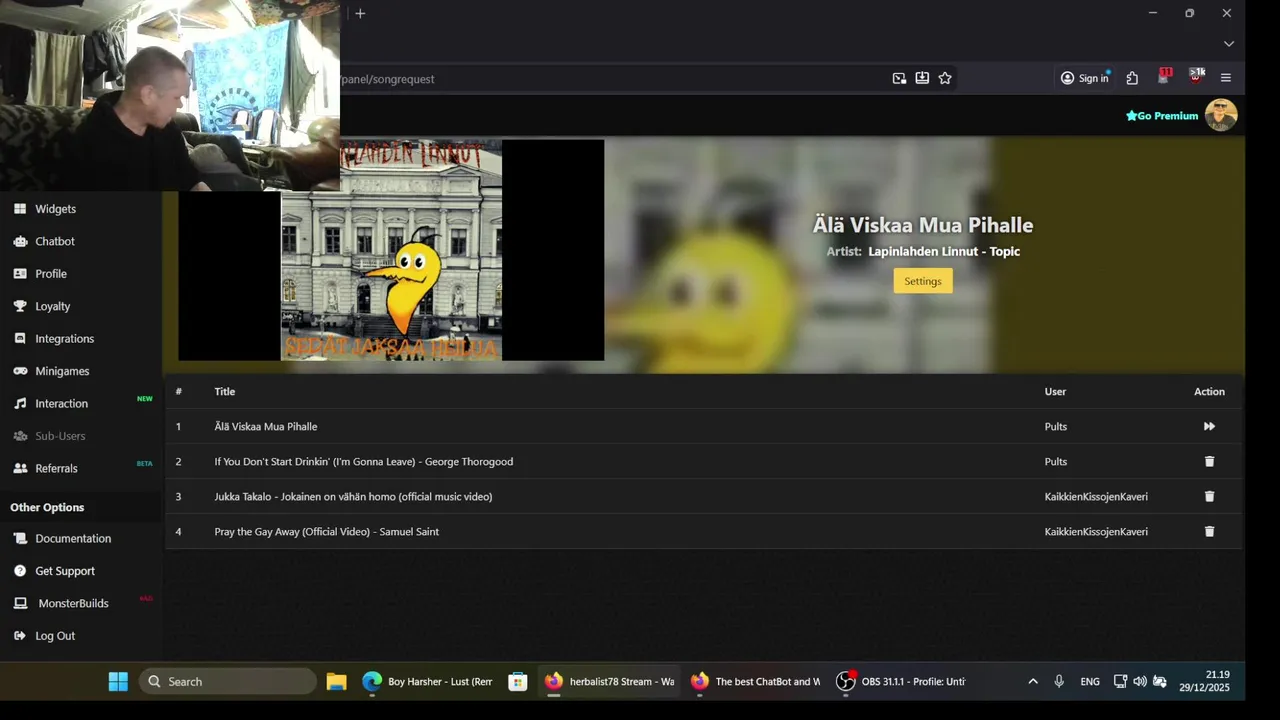Click the User column header
This screenshot has height=720, width=1280.
pyautogui.click(x=1055, y=391)
